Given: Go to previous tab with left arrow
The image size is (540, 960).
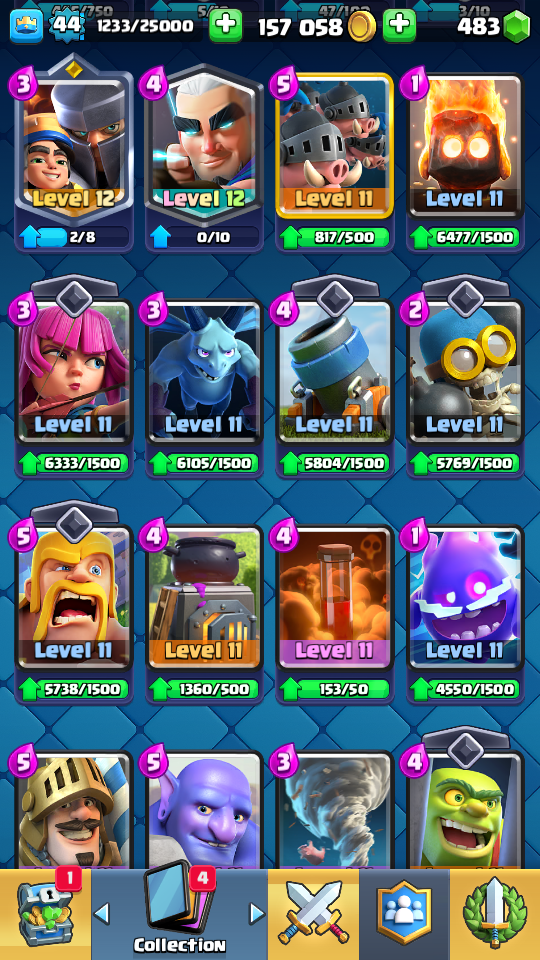Looking at the screenshot, I should point(102,913).
